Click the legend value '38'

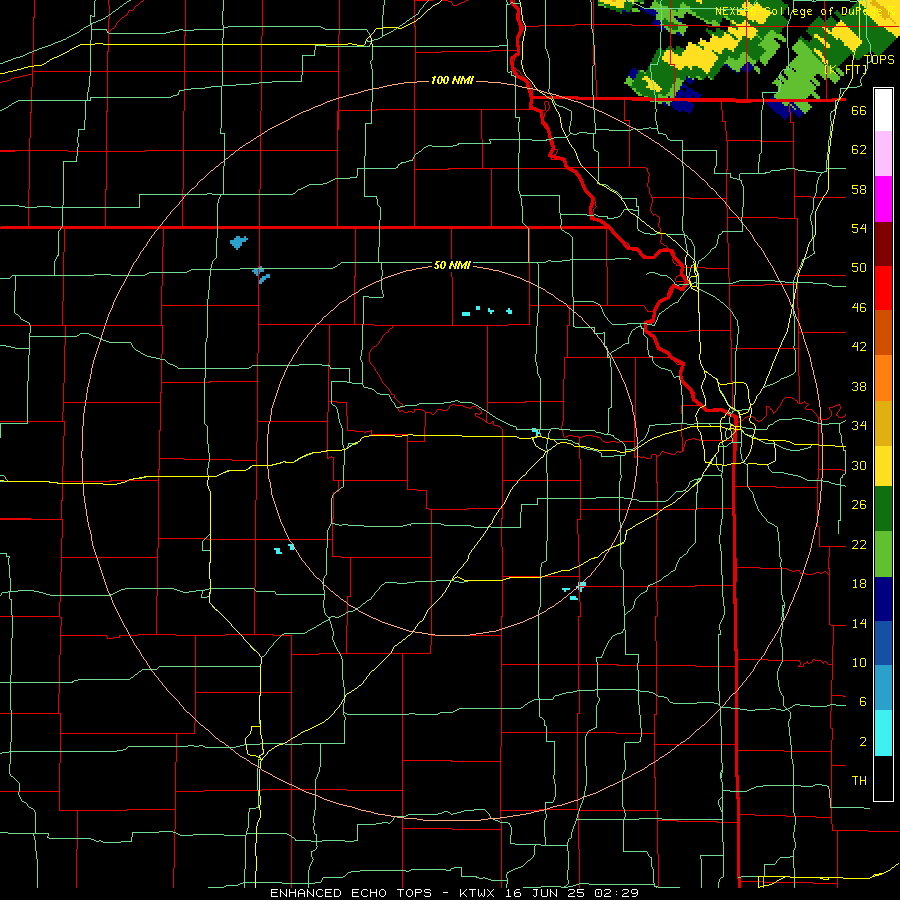859,387
